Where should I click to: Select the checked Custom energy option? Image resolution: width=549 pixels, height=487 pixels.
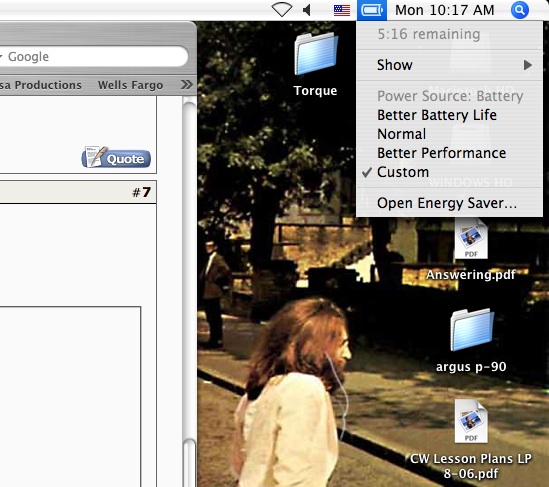pyautogui.click(x=450, y=172)
